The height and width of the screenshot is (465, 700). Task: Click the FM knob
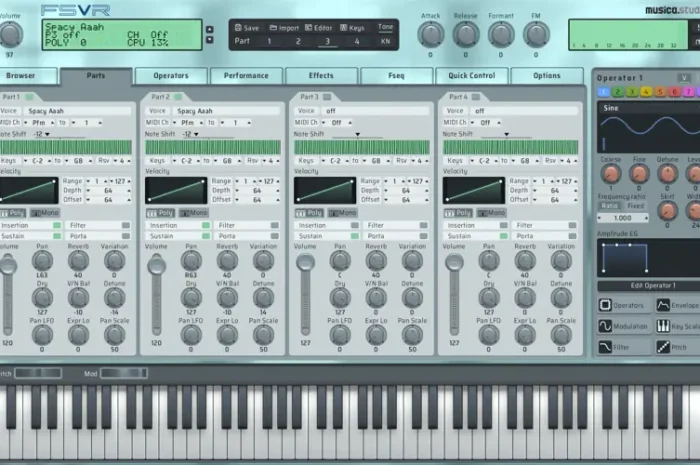click(x=536, y=35)
